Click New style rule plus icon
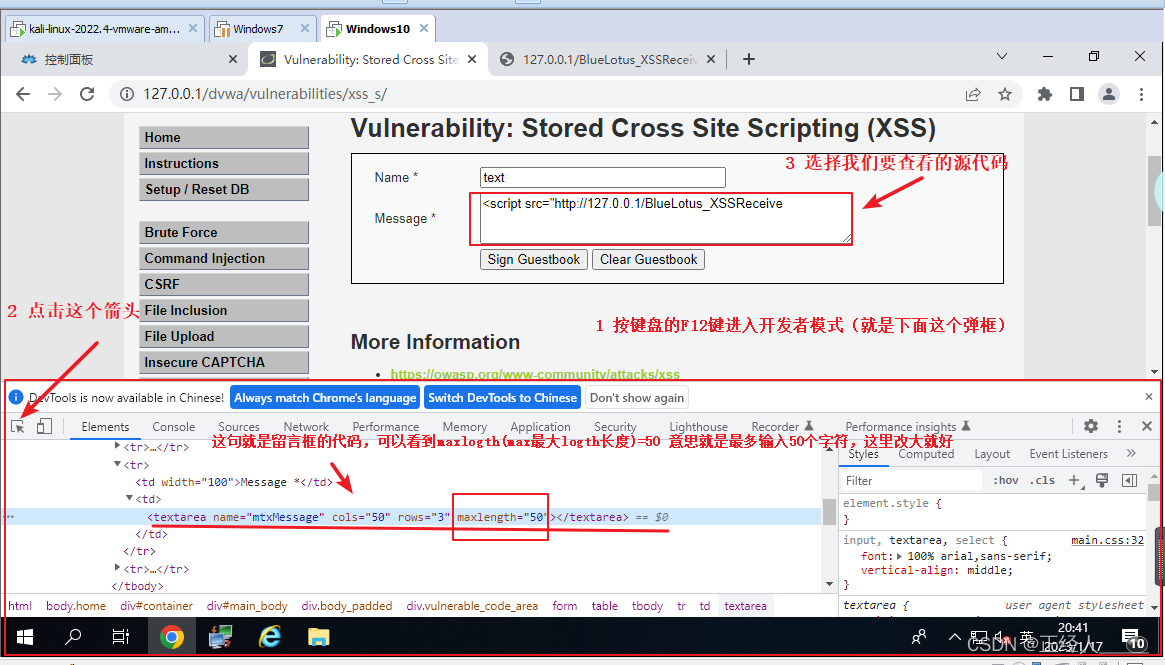The height and width of the screenshot is (665, 1165). pyautogui.click(x=1074, y=481)
